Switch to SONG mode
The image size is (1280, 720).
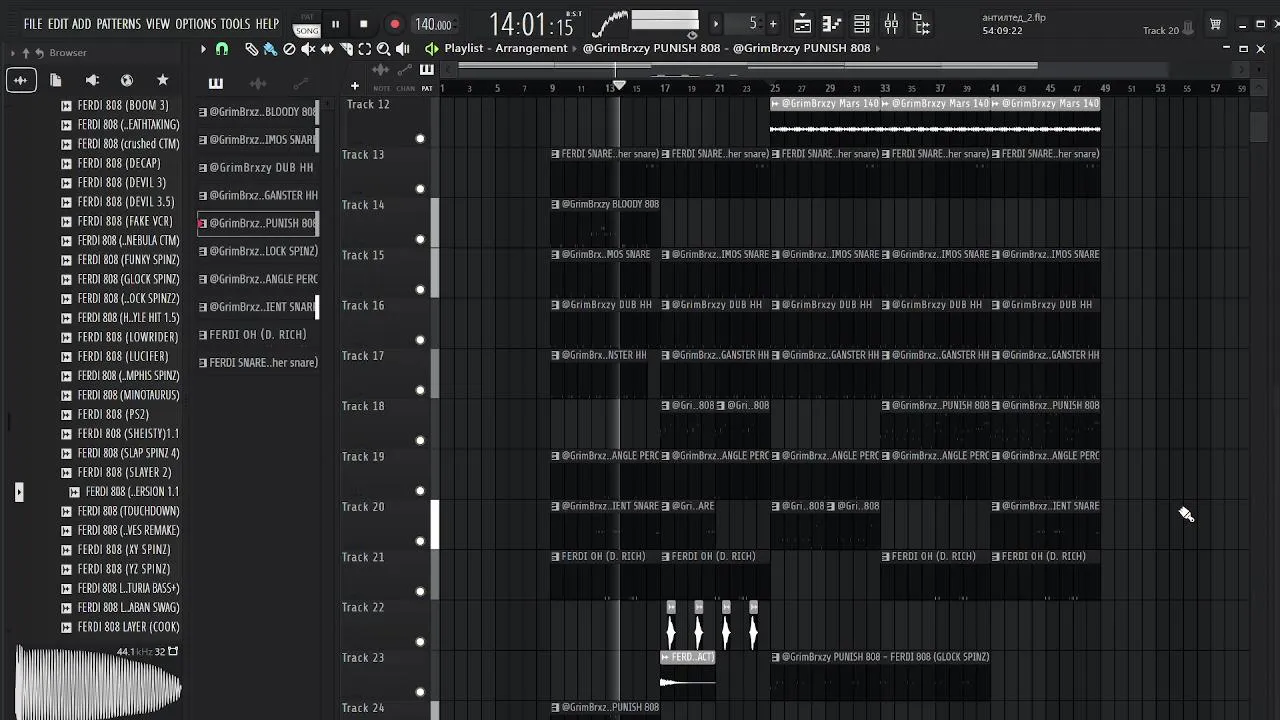[307, 31]
